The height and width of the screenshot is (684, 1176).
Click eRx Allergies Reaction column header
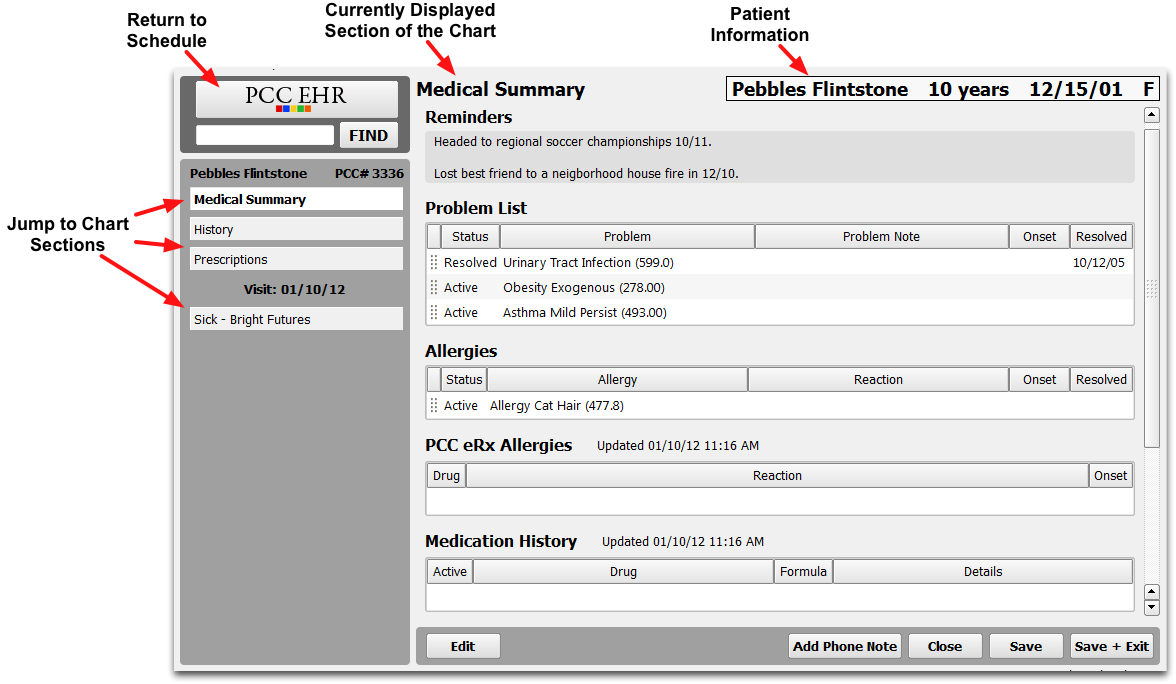coord(777,476)
